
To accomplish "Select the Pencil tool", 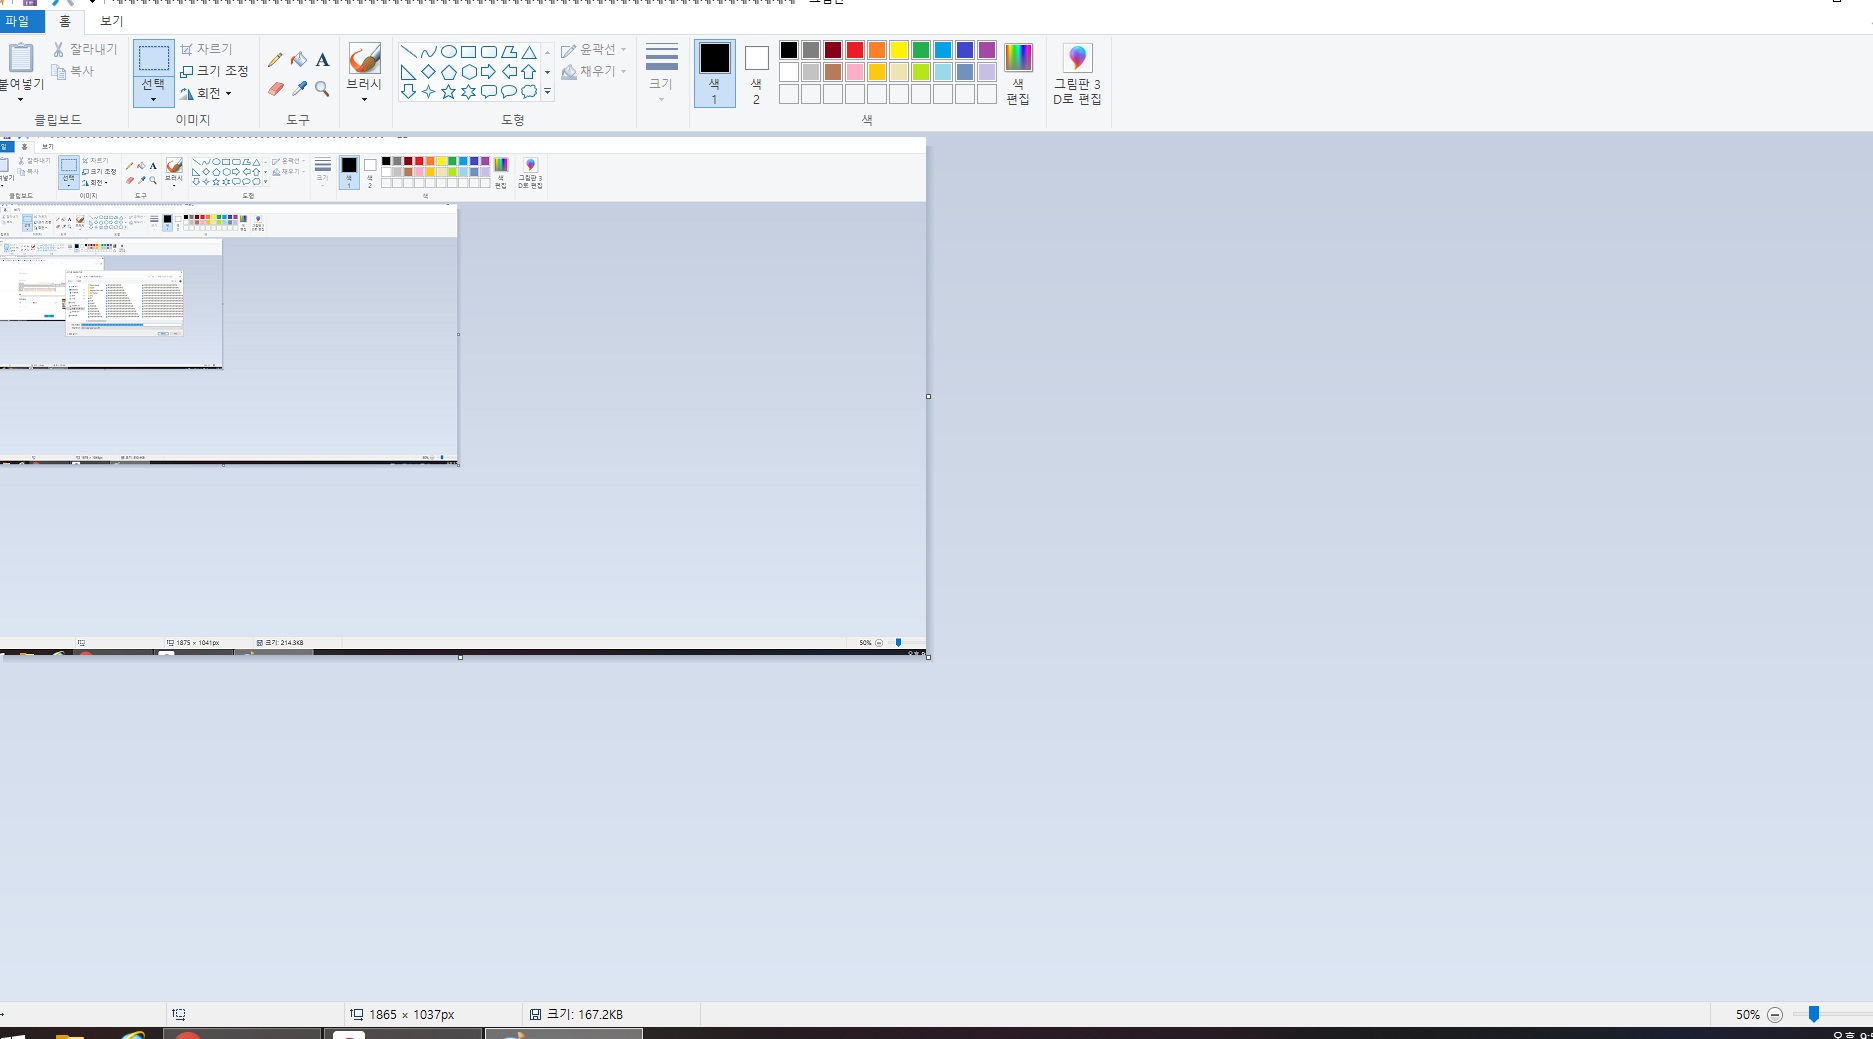I will 275,60.
